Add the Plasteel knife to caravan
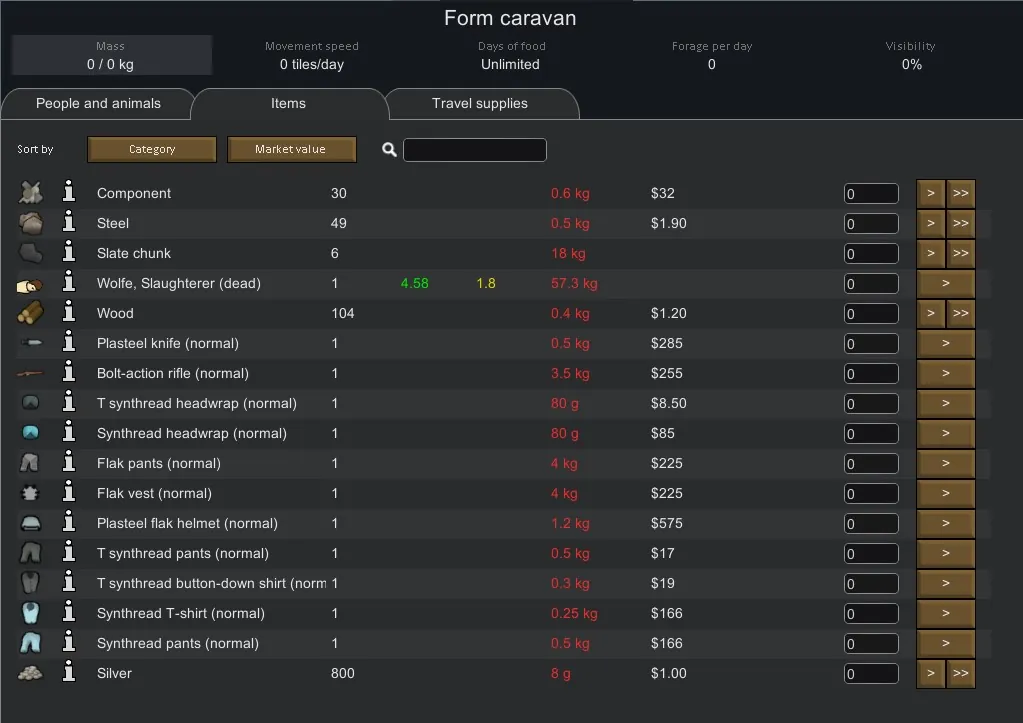This screenshot has width=1023, height=723. coord(945,344)
